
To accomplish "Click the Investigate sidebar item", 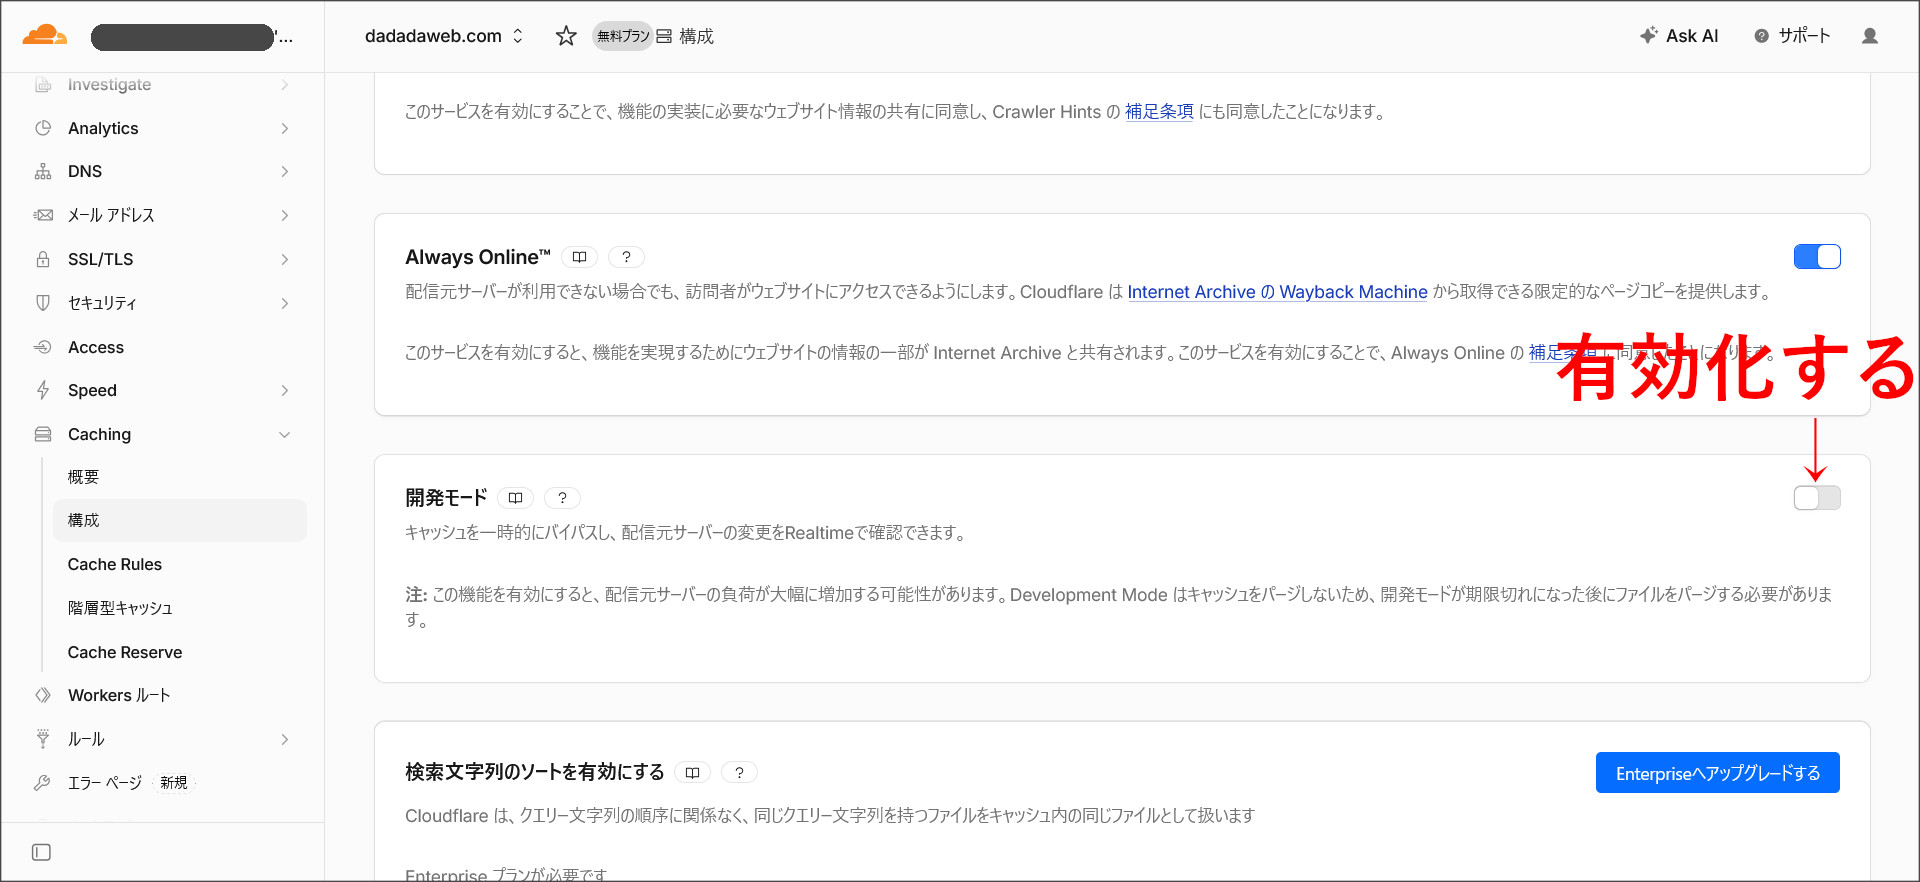I will coord(109,85).
